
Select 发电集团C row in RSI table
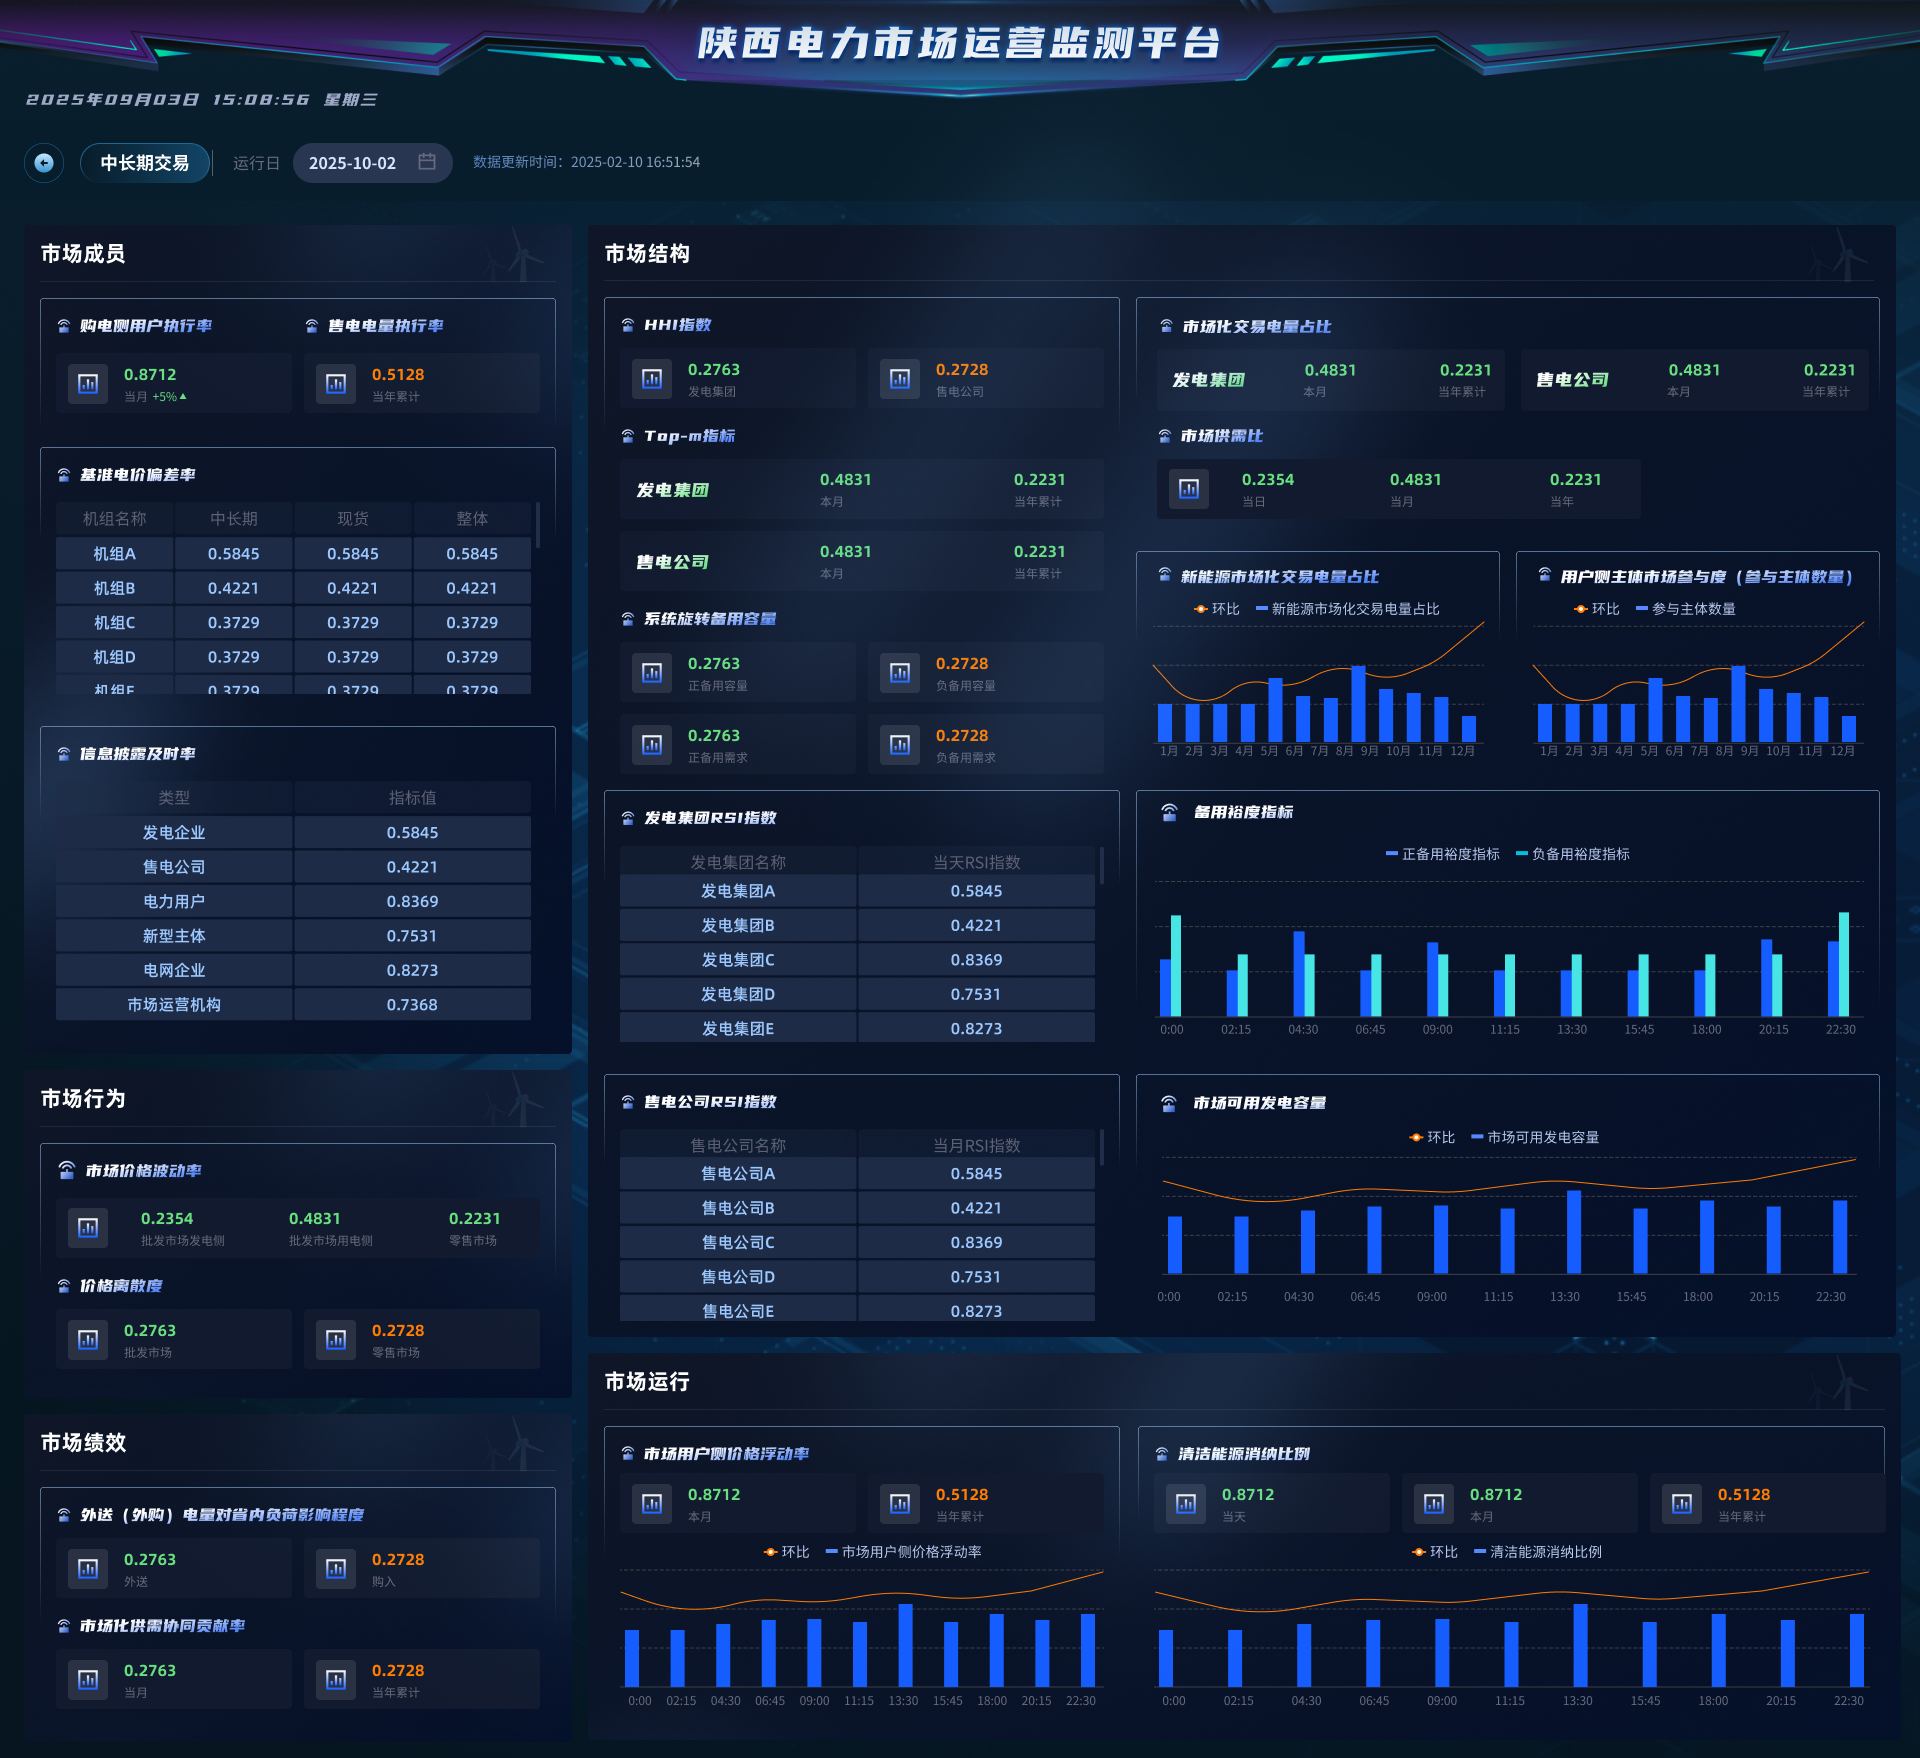coord(857,960)
